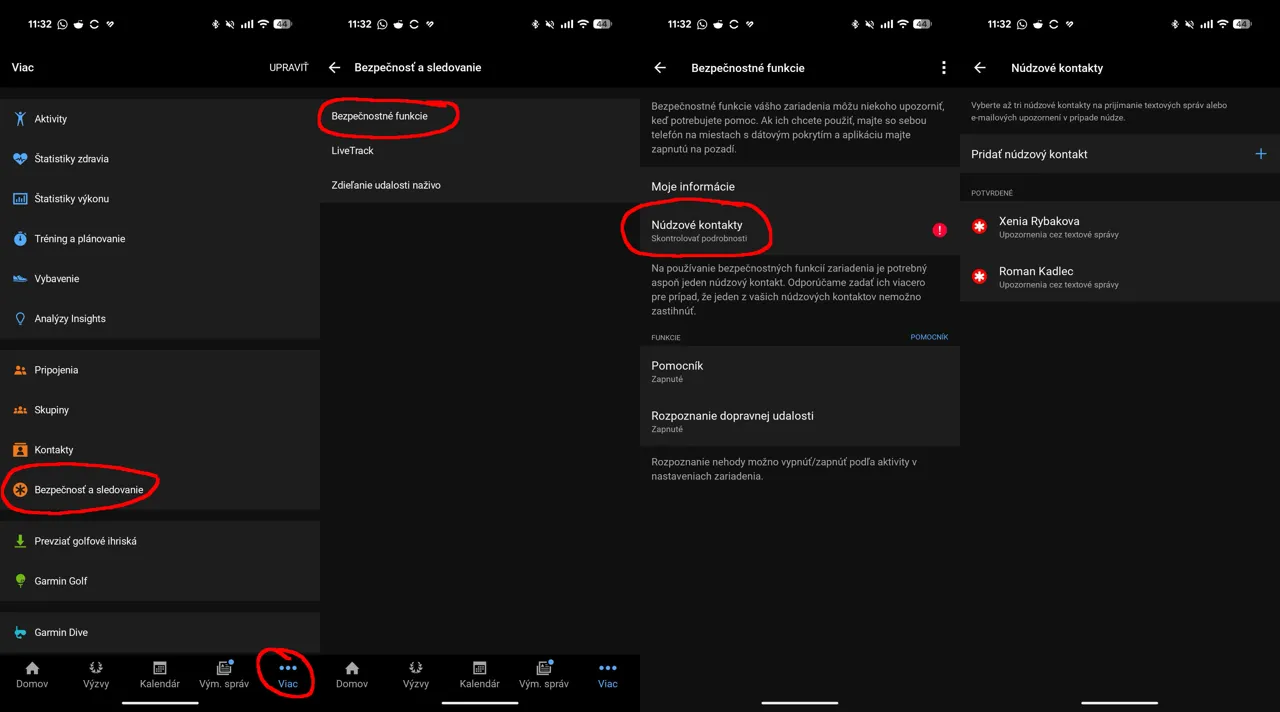Viewport: 1280px width, 712px height.
Task: Open the three-dot menu in Bezpečnostné funkcie
Action: pos(943,68)
